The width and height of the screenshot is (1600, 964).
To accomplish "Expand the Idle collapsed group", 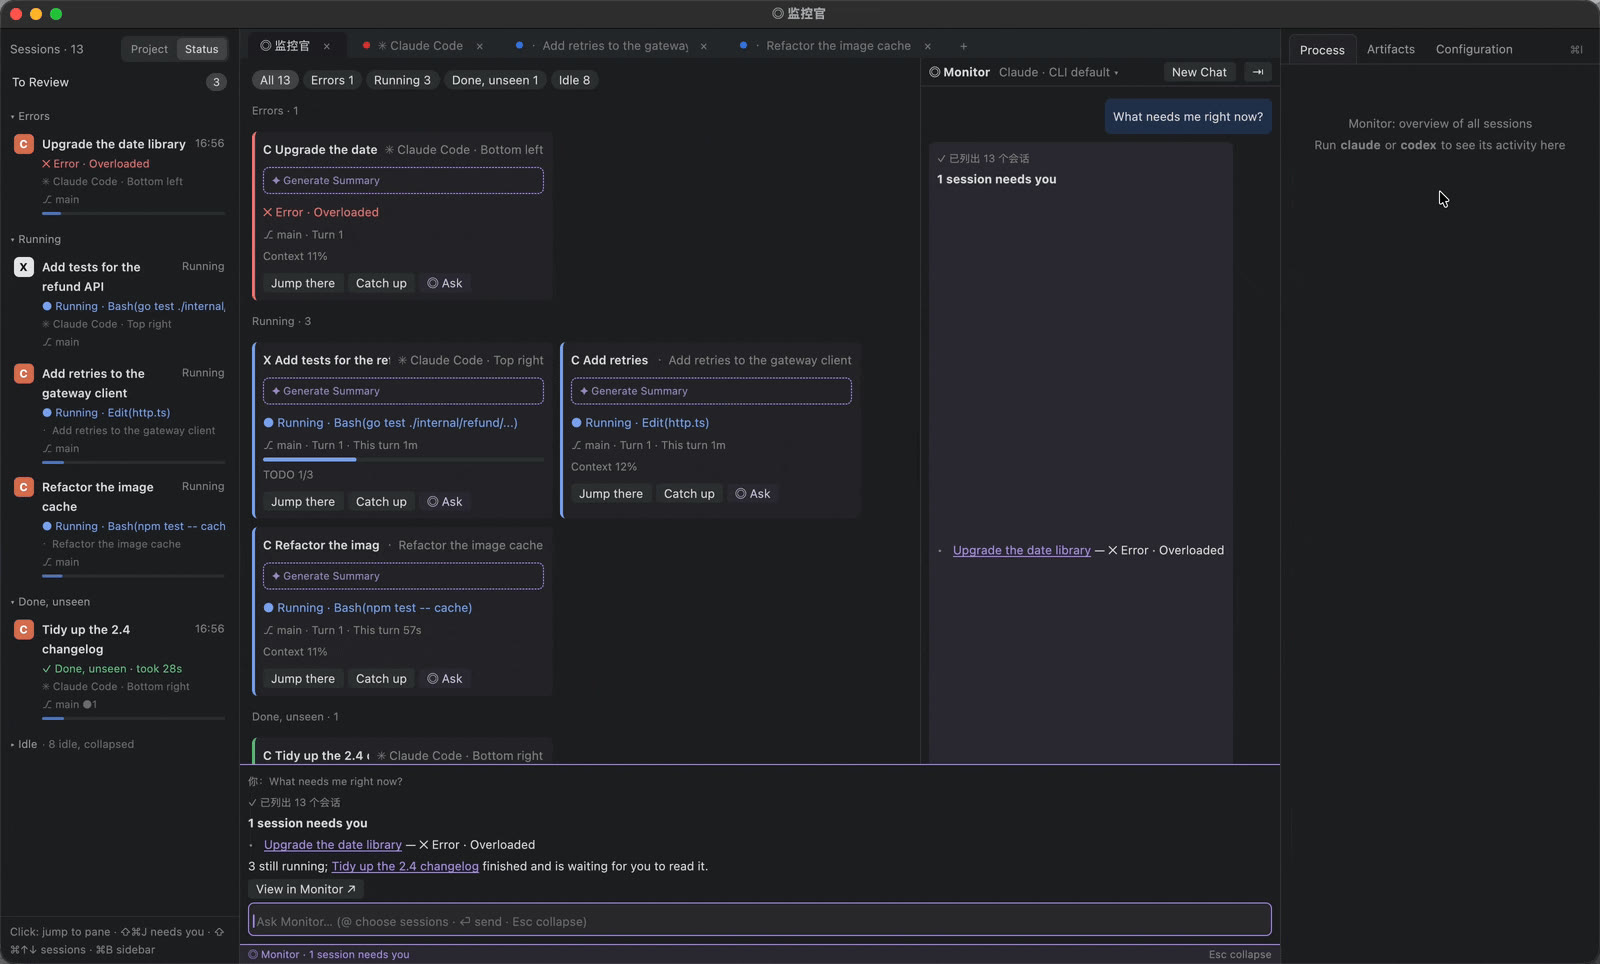I will pos(72,744).
